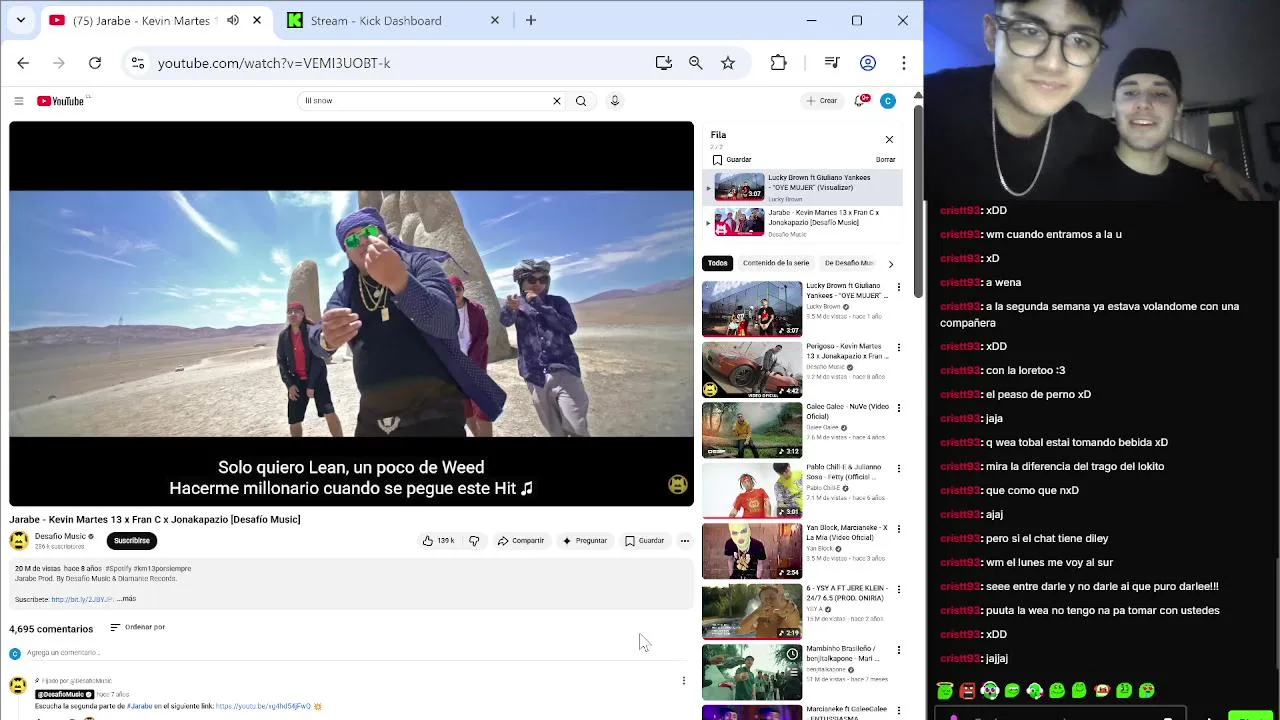Image resolution: width=1280 pixels, height=720 pixels.
Task: Show more filter chips arrow
Action: coord(891,263)
